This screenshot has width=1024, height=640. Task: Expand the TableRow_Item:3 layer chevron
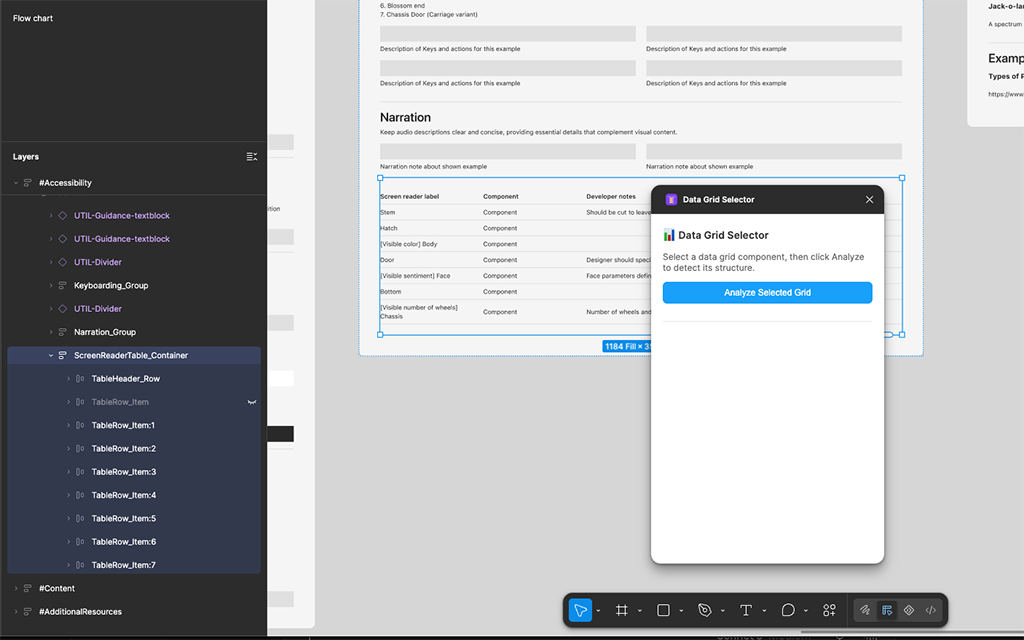coord(69,472)
